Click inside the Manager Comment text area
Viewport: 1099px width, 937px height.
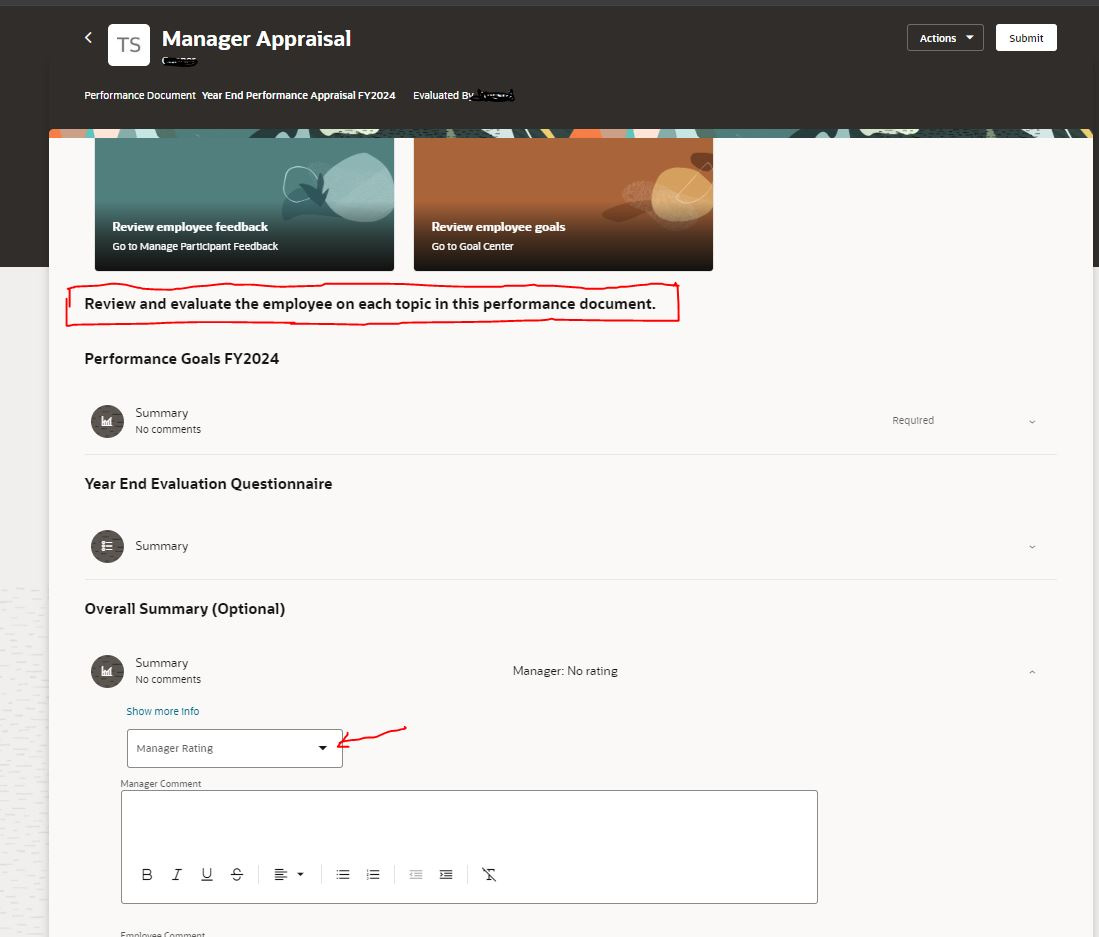pyautogui.click(x=468, y=825)
